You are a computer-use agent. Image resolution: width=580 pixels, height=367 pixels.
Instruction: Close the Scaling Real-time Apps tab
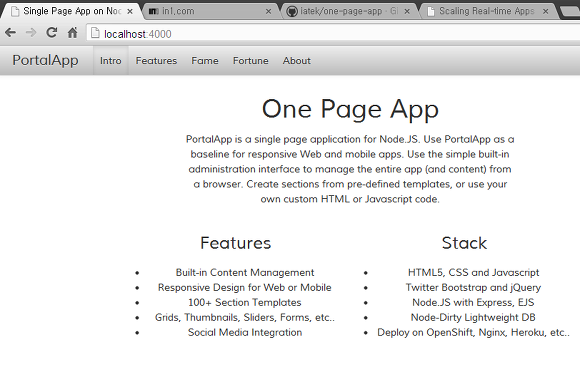[546, 11]
